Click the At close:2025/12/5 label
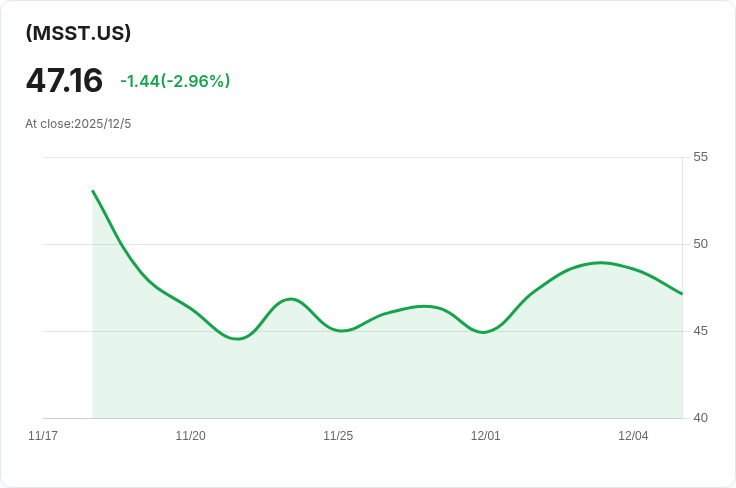 coord(78,124)
